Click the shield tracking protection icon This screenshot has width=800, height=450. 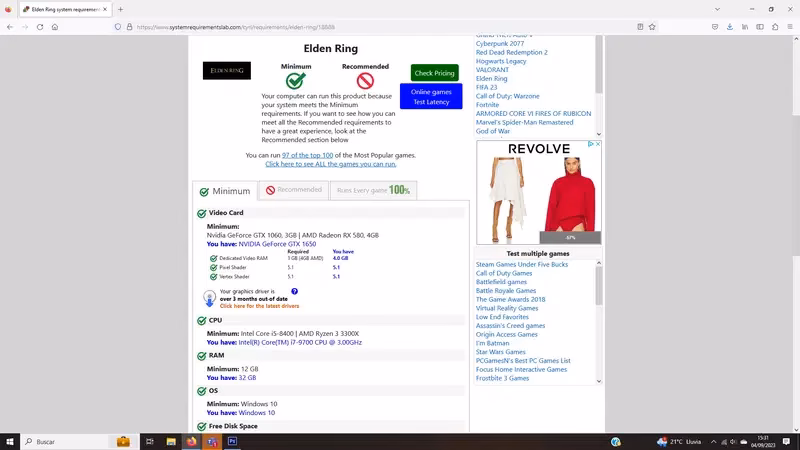[118, 27]
